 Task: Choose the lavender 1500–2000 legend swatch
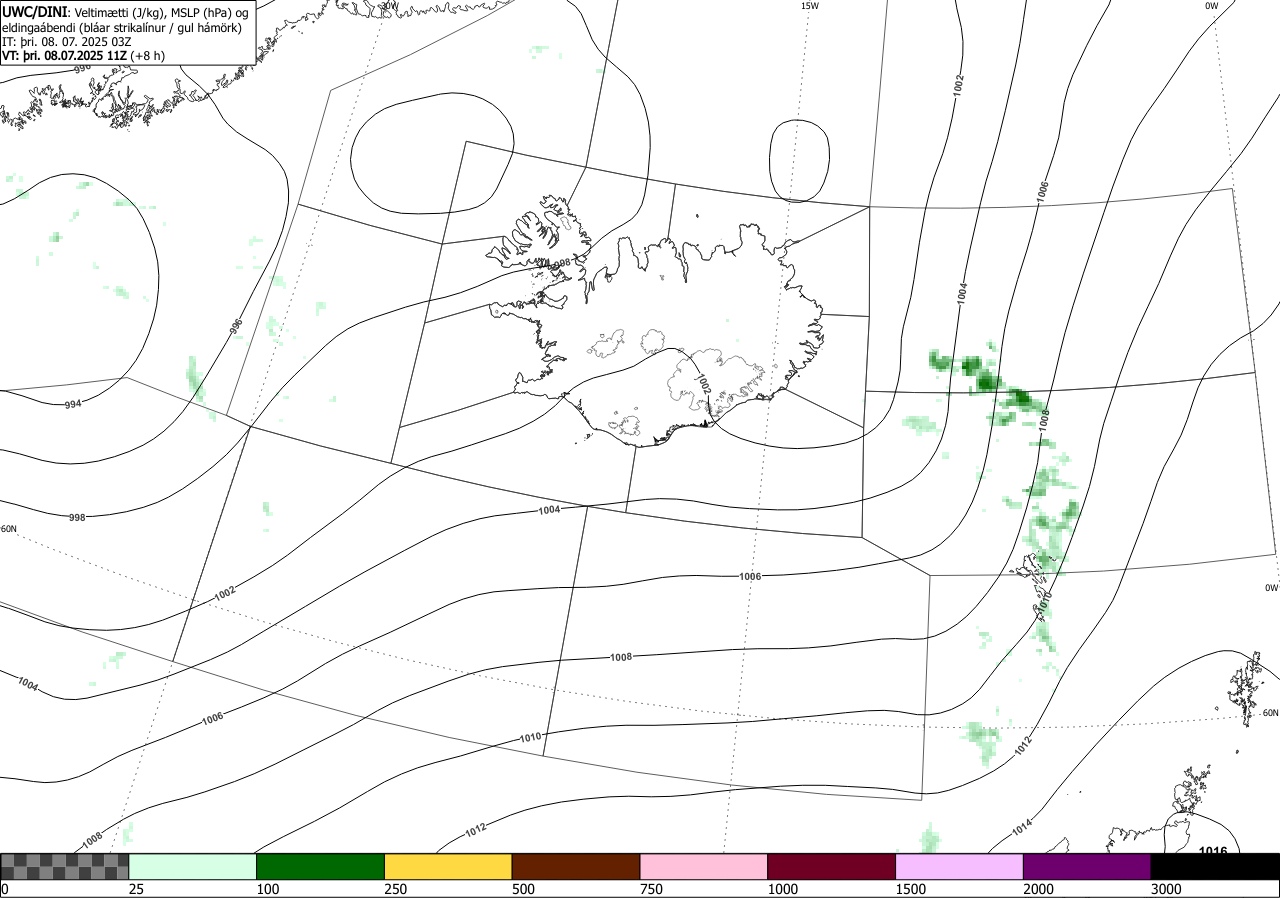coord(960,866)
